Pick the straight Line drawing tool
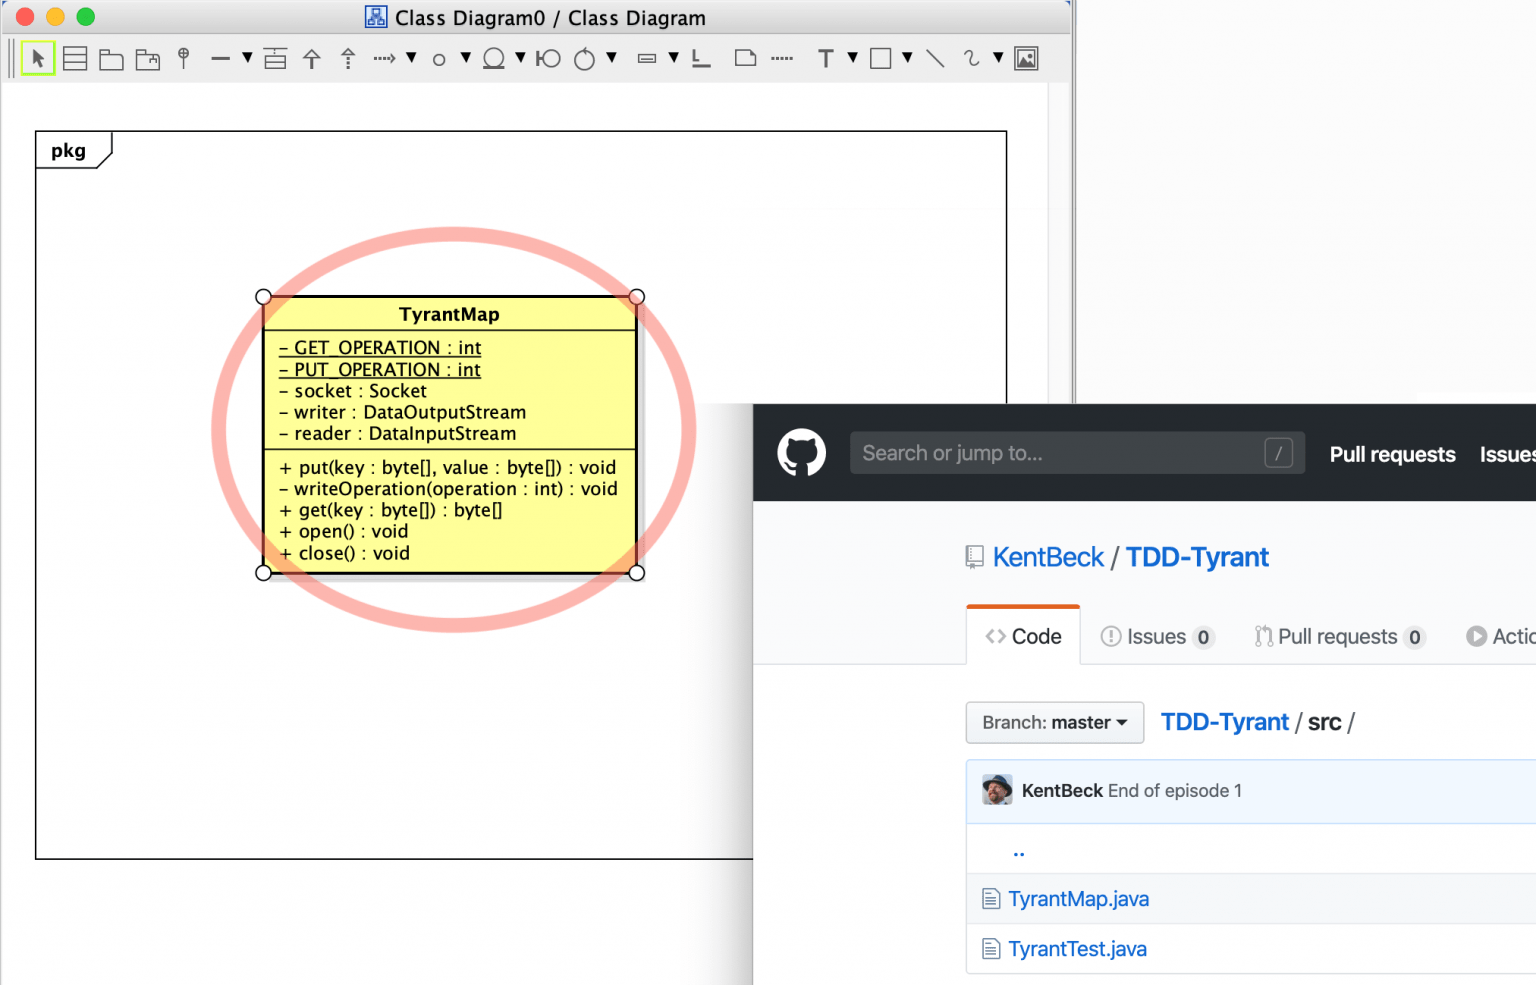Image resolution: width=1536 pixels, height=985 pixels. point(935,59)
